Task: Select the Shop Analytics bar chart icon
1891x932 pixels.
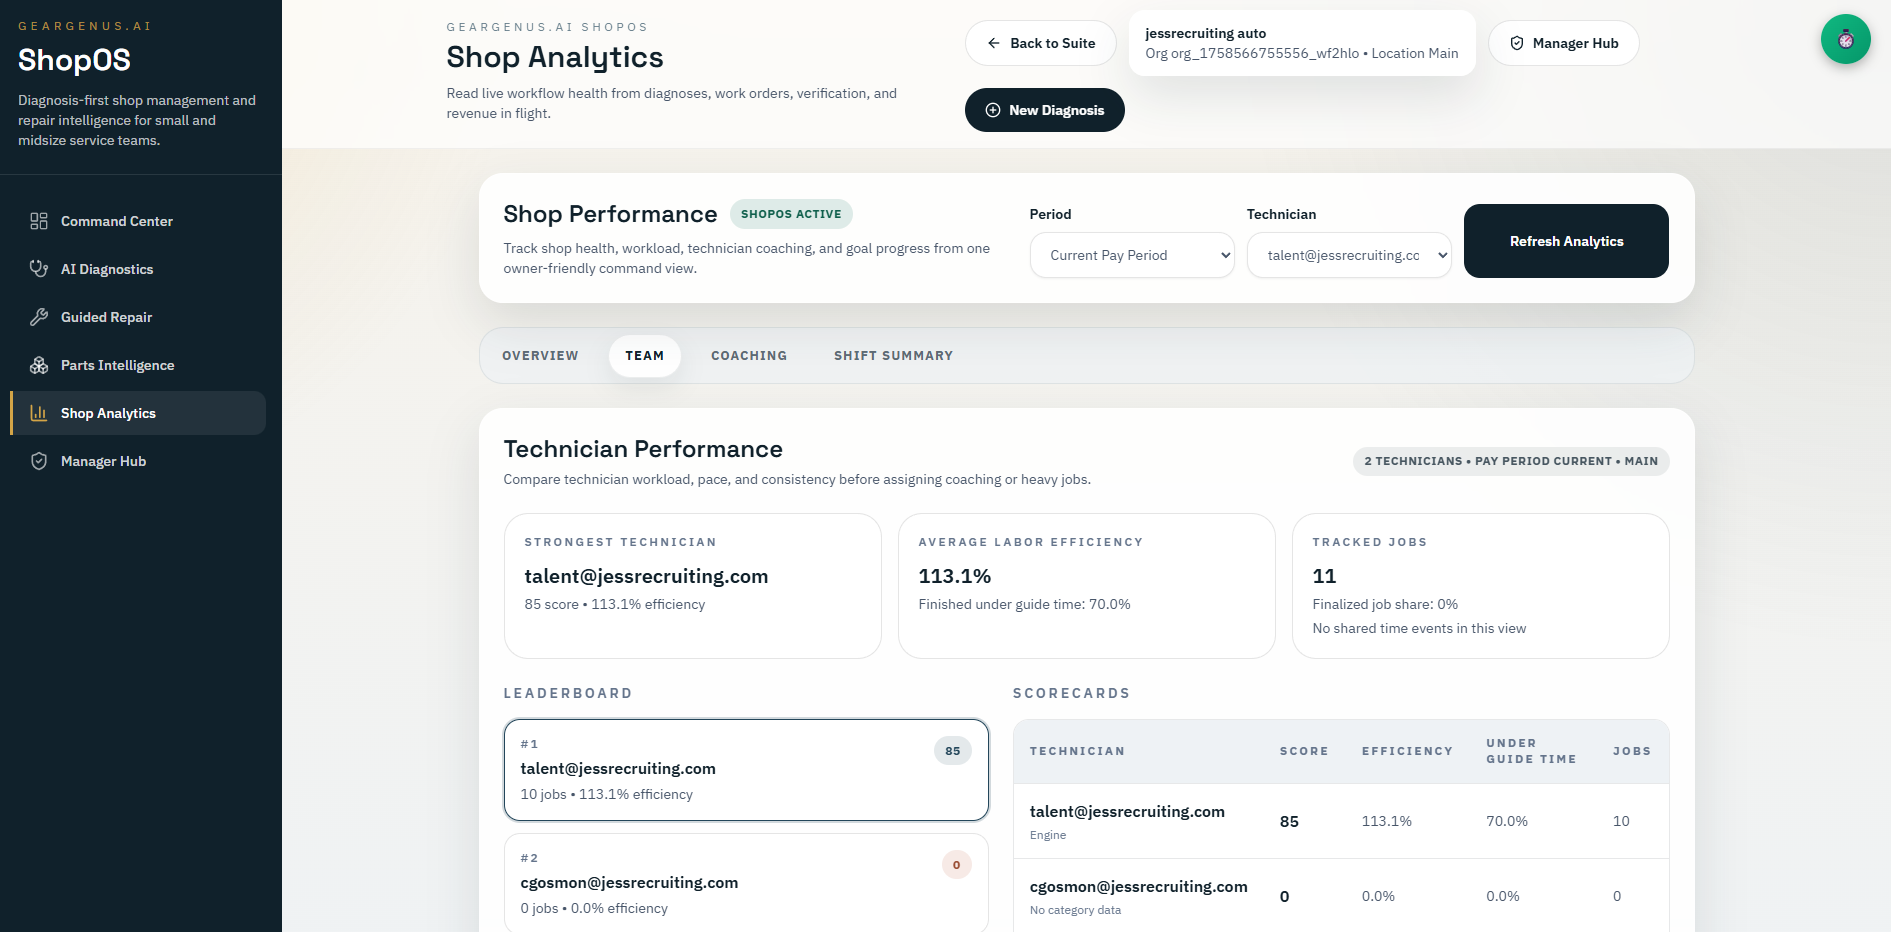Action: pos(39,413)
